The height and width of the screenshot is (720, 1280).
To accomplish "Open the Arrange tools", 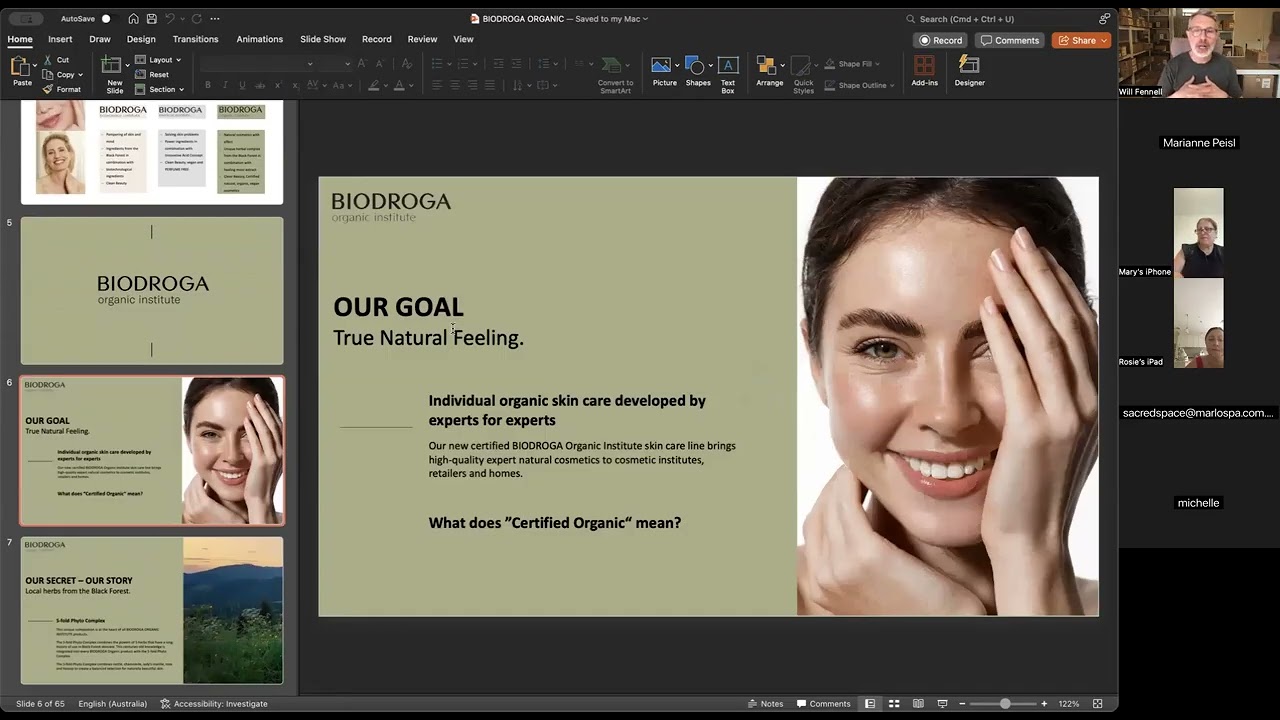I will click(769, 72).
